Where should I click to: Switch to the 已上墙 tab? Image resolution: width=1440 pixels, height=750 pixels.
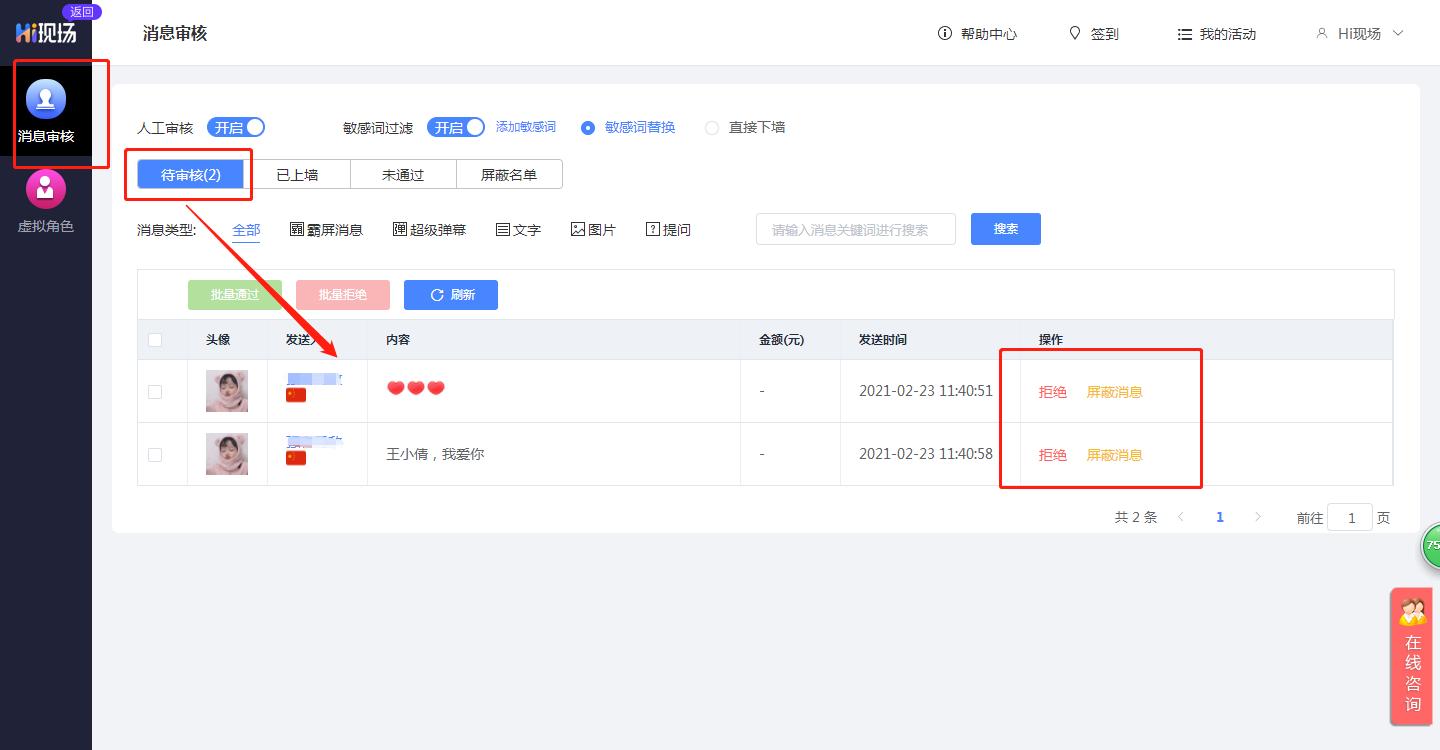coord(297,174)
